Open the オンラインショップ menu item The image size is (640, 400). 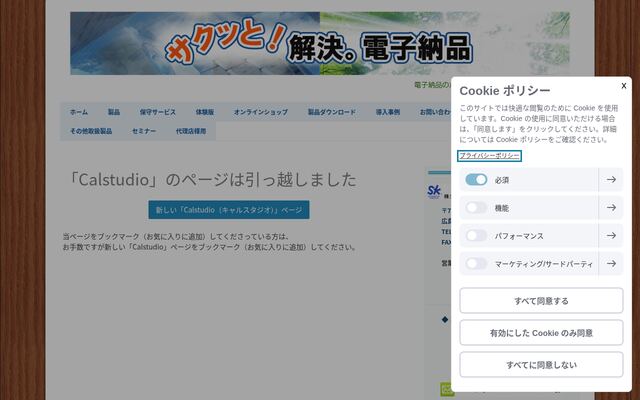tap(260, 112)
